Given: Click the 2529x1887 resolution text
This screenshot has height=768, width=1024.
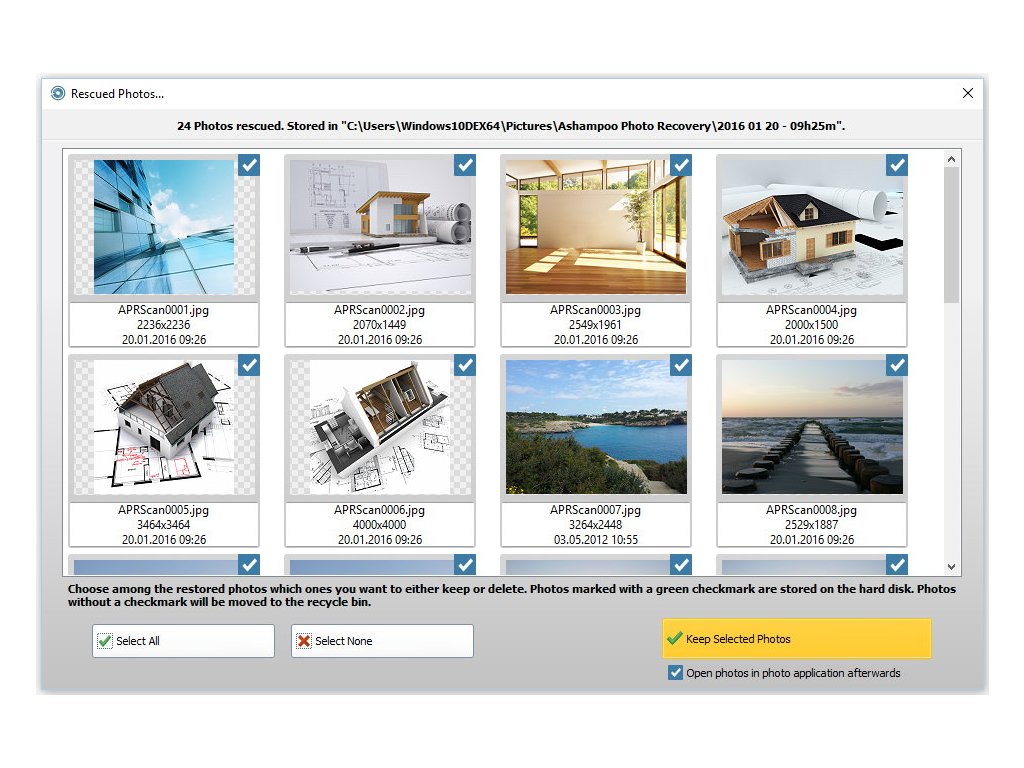Looking at the screenshot, I should [812, 524].
